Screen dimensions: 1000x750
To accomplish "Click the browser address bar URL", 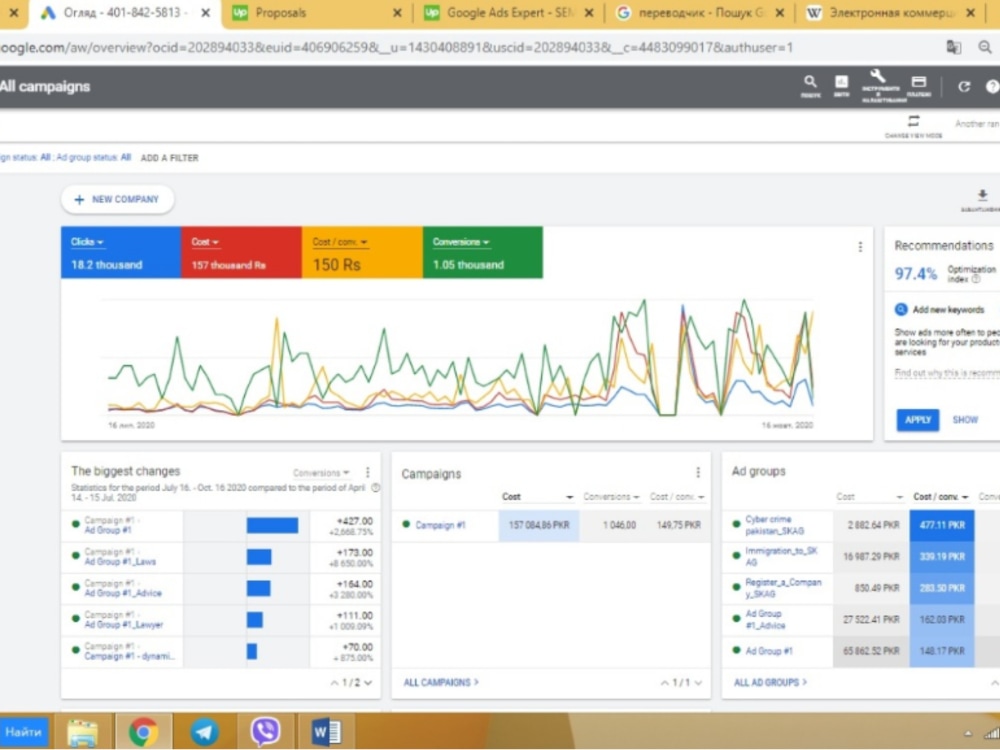I will coord(395,47).
